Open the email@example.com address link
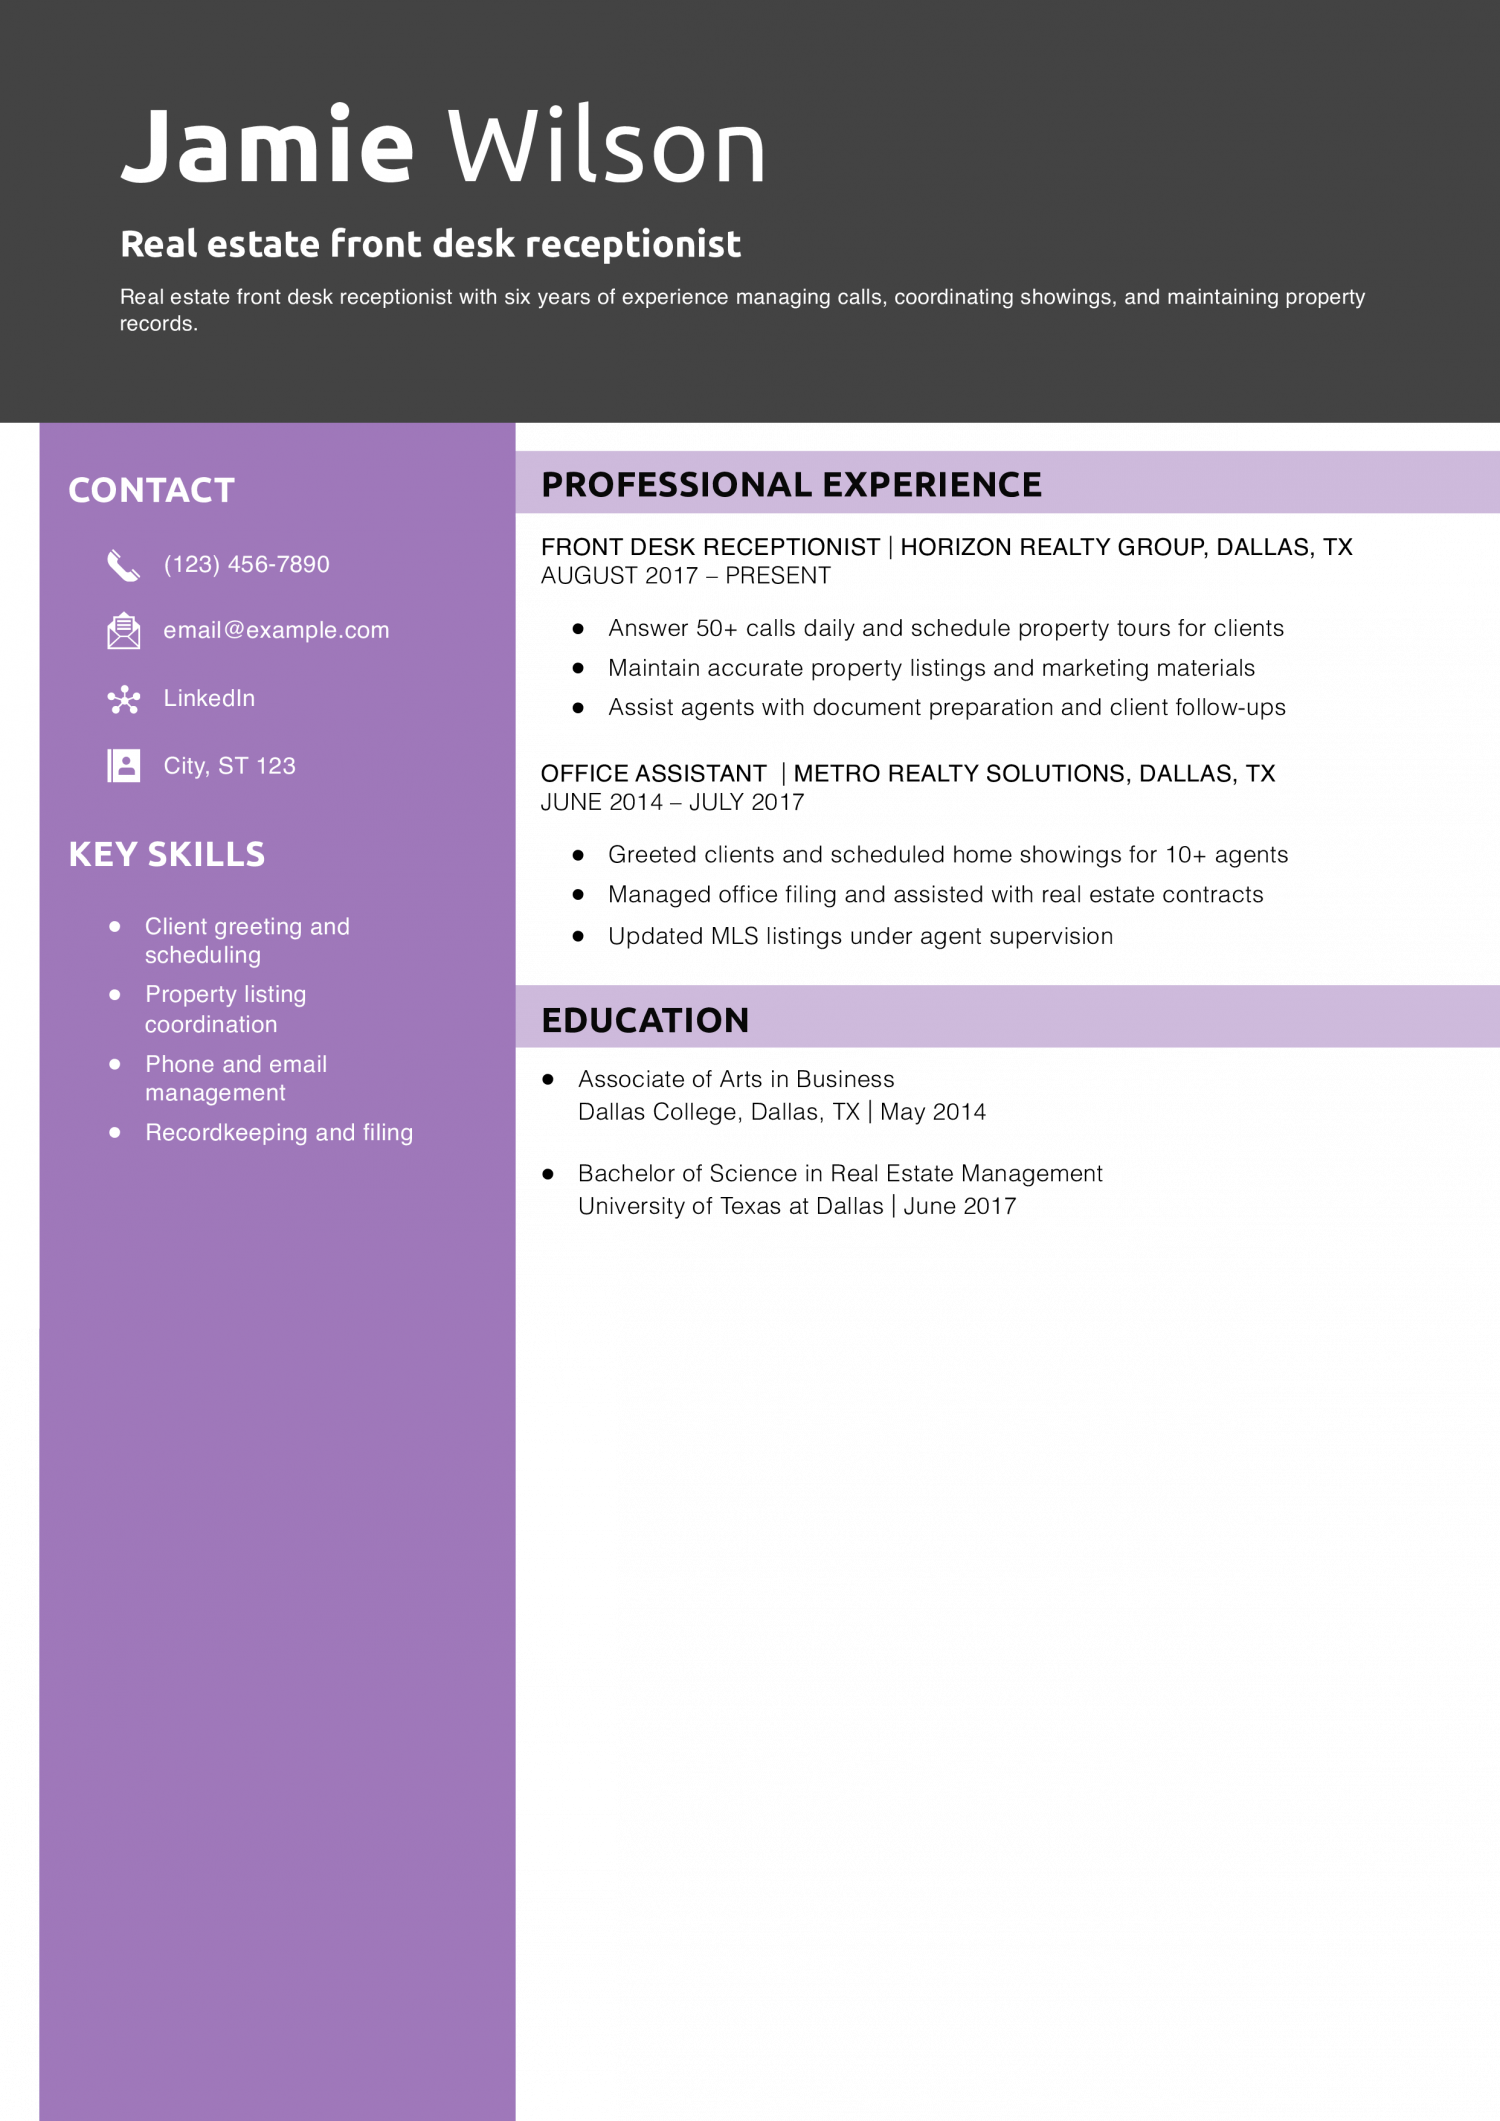 point(276,631)
